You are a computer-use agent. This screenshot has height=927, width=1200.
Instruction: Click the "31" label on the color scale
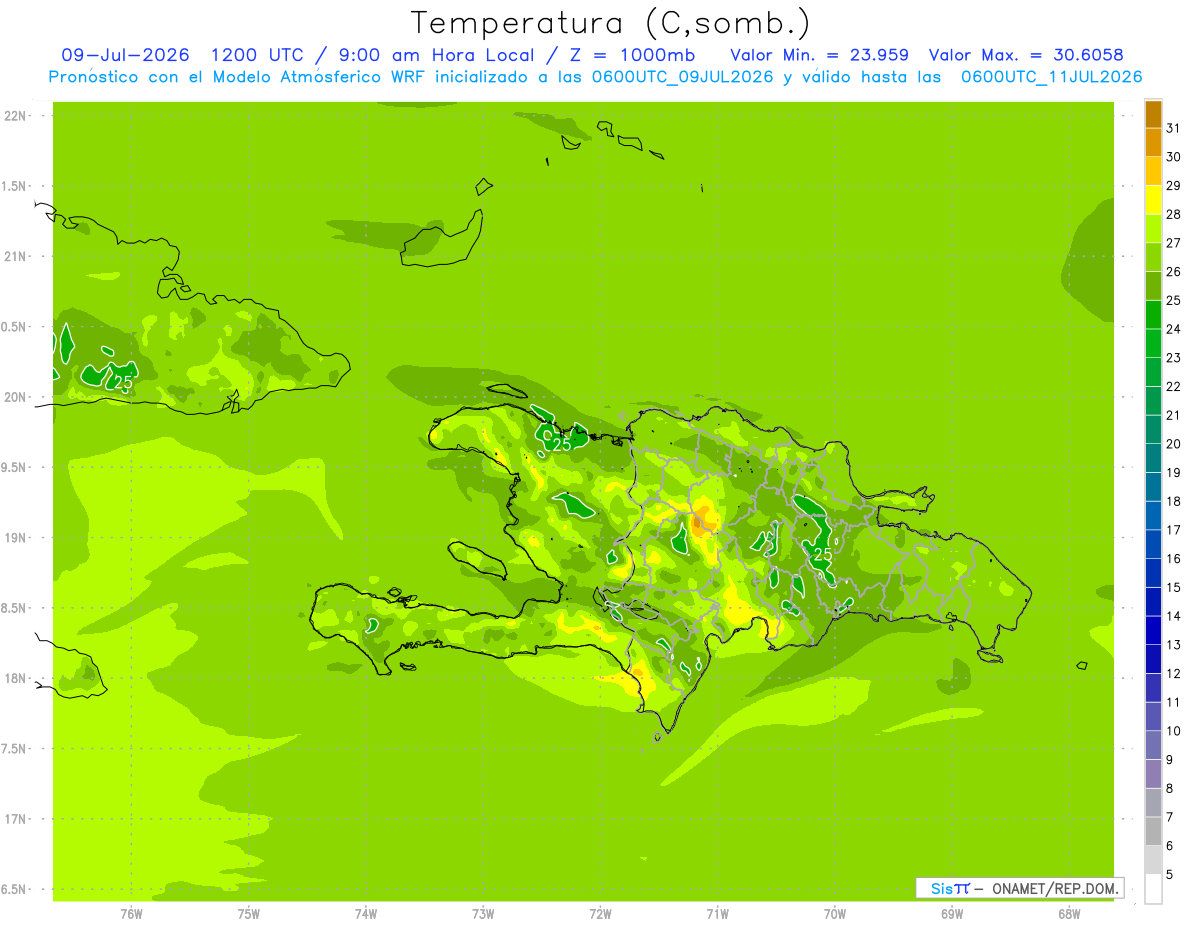[x=1173, y=128]
